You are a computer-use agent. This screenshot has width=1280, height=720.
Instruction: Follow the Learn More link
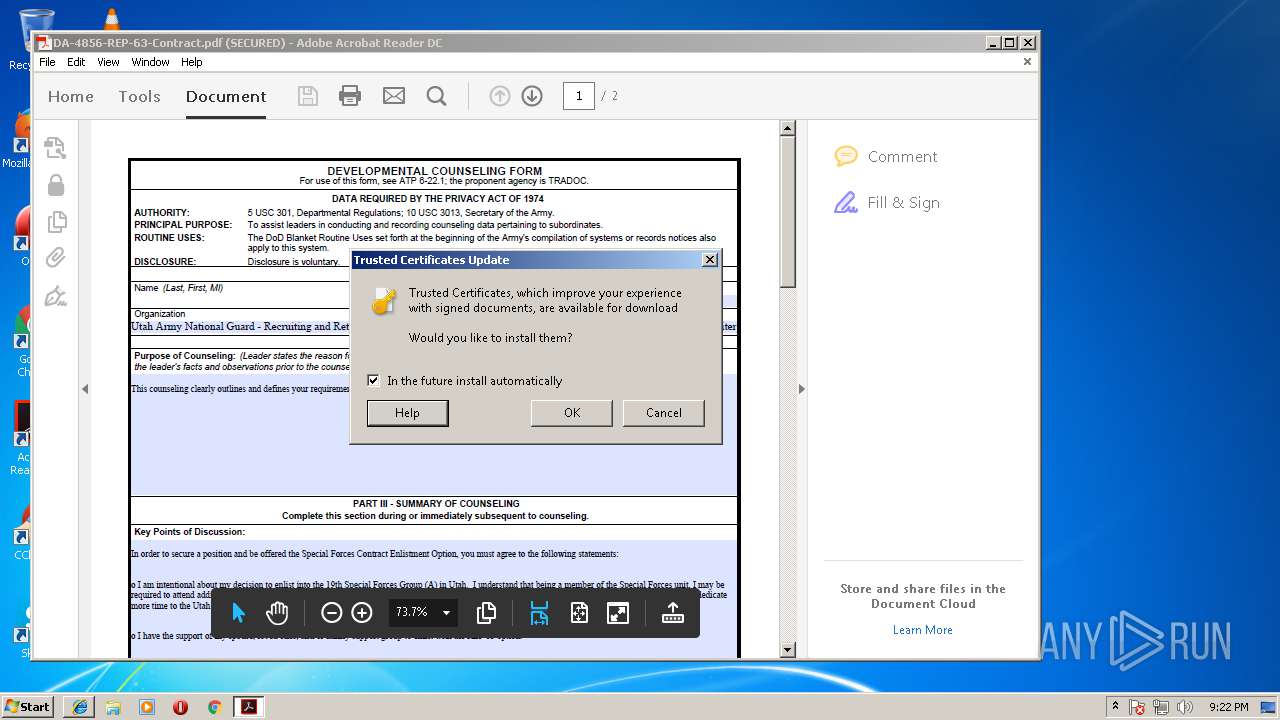click(x=923, y=630)
